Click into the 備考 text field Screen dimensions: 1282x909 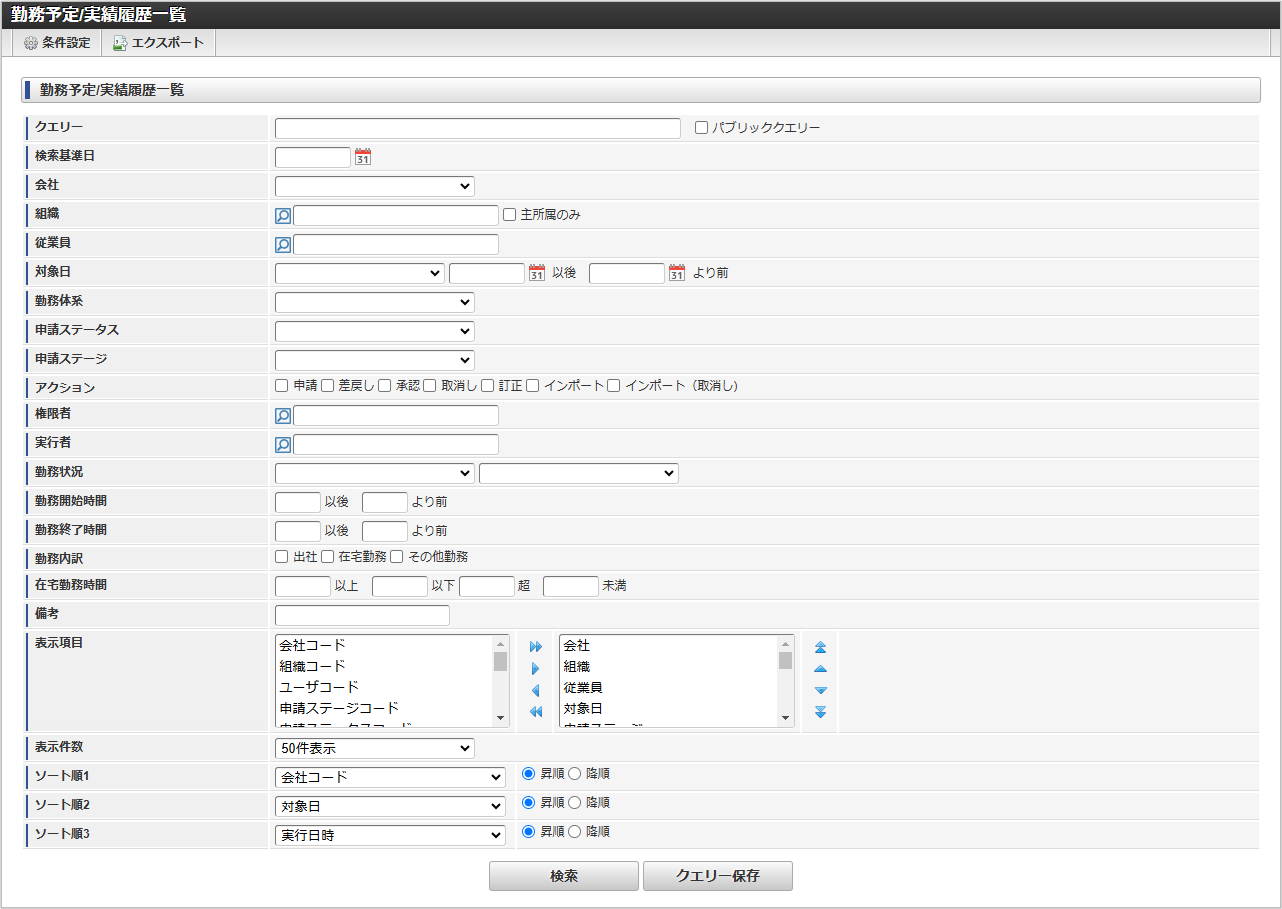click(x=362, y=615)
